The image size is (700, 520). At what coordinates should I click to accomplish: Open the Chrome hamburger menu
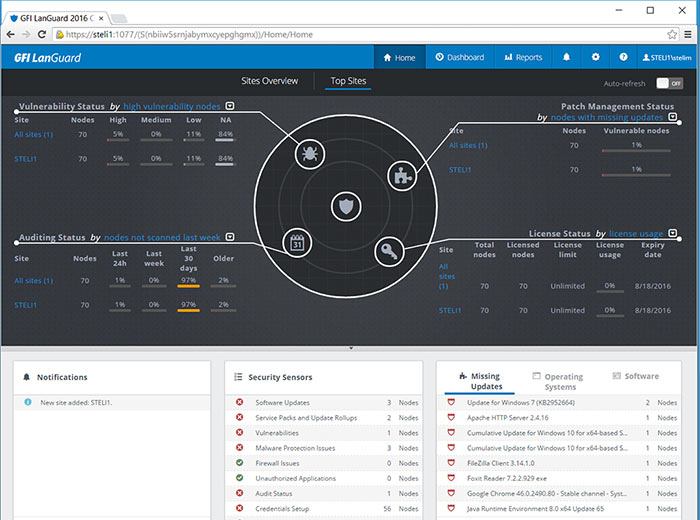pos(688,34)
